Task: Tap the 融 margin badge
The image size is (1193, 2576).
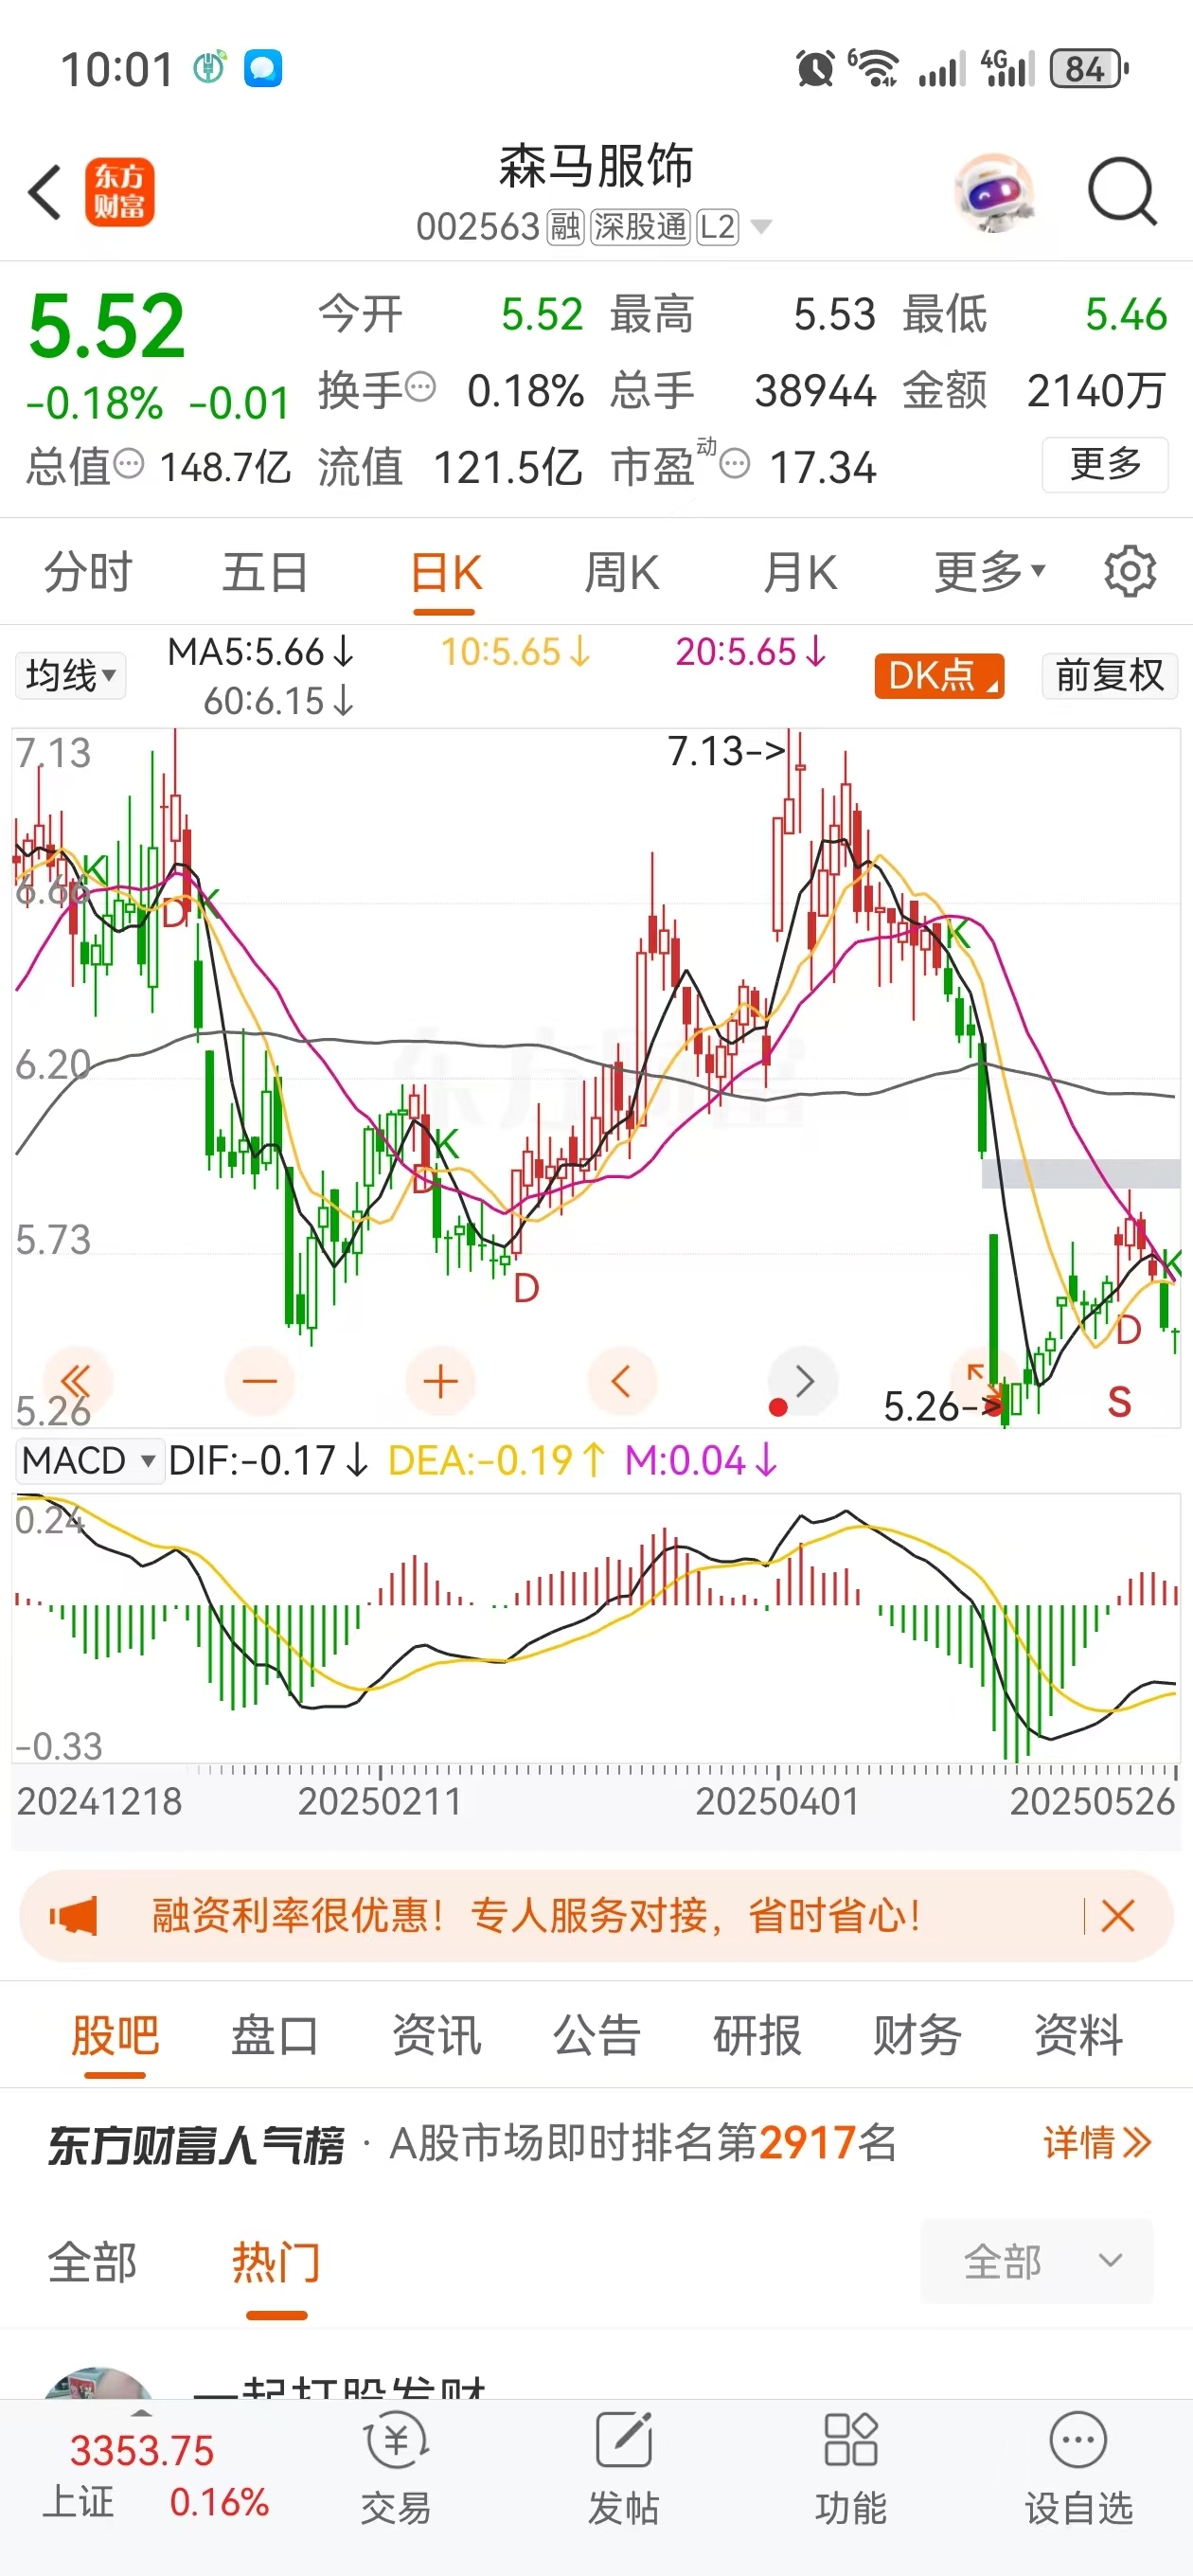Action: point(565,227)
